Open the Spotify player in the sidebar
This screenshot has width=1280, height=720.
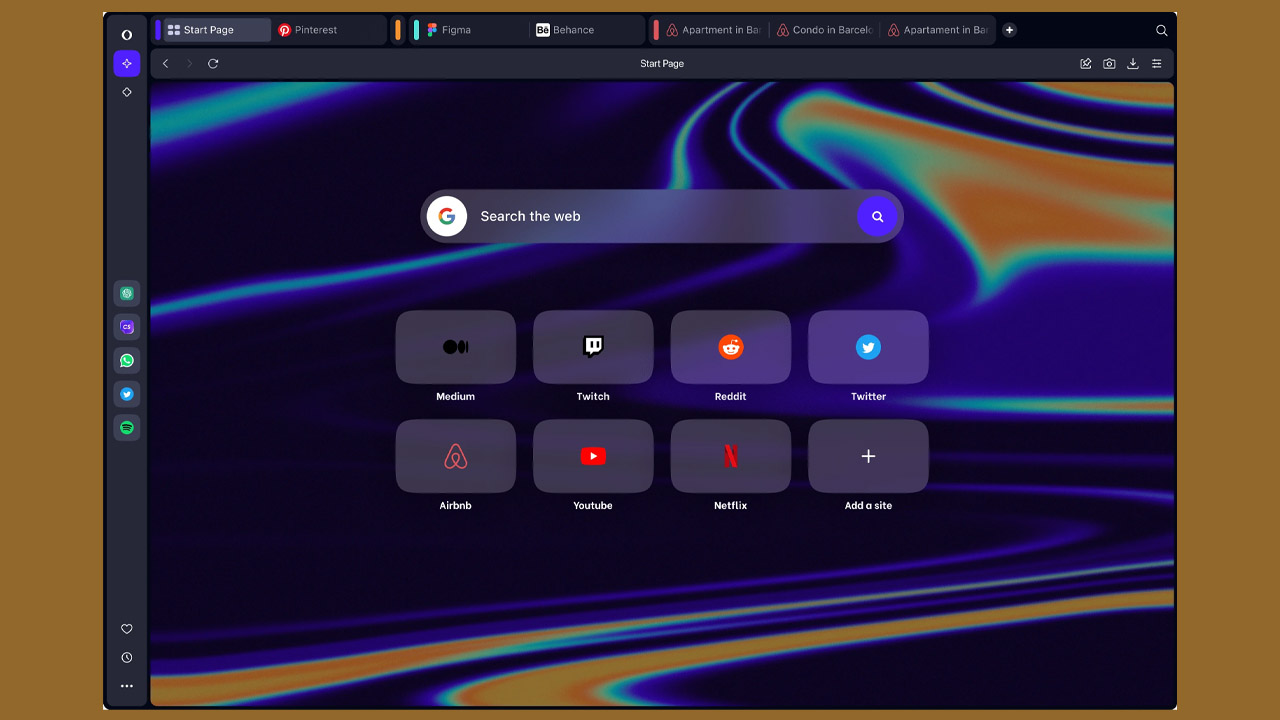pyautogui.click(x=127, y=427)
